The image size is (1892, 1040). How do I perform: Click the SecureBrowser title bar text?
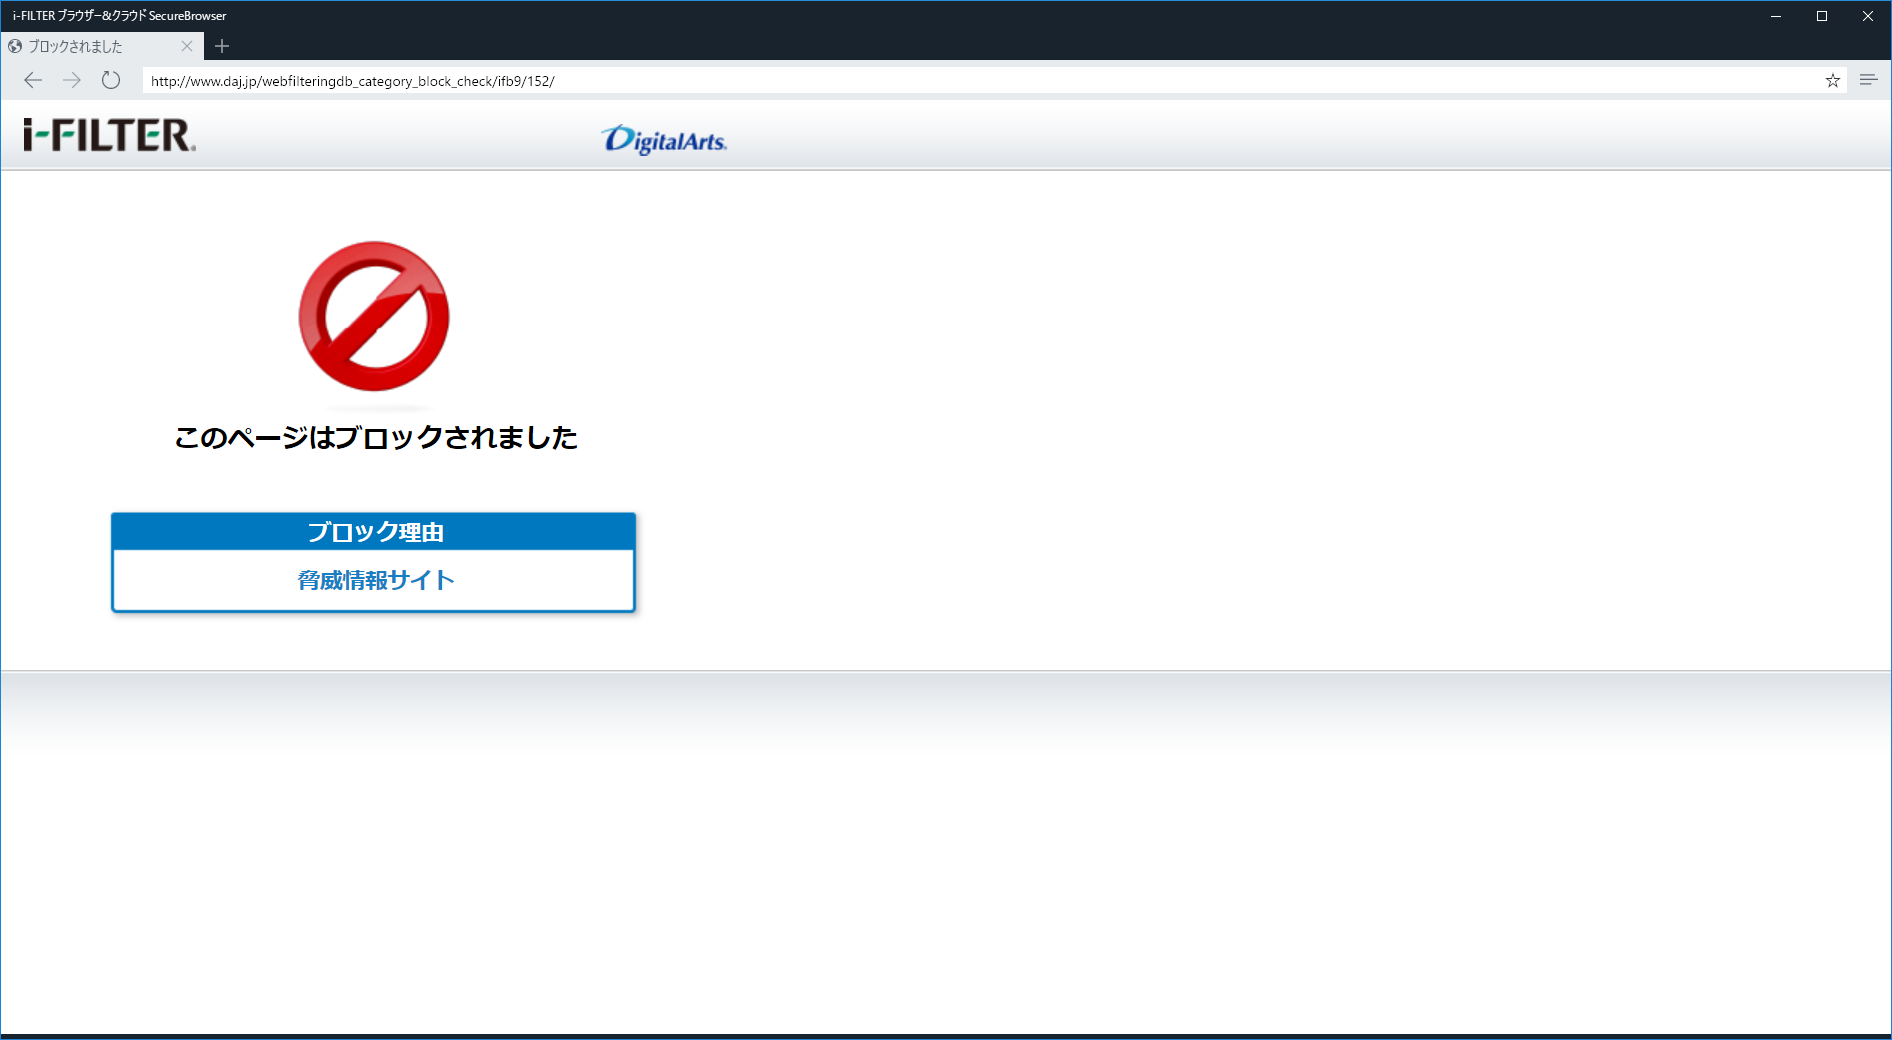tap(117, 15)
